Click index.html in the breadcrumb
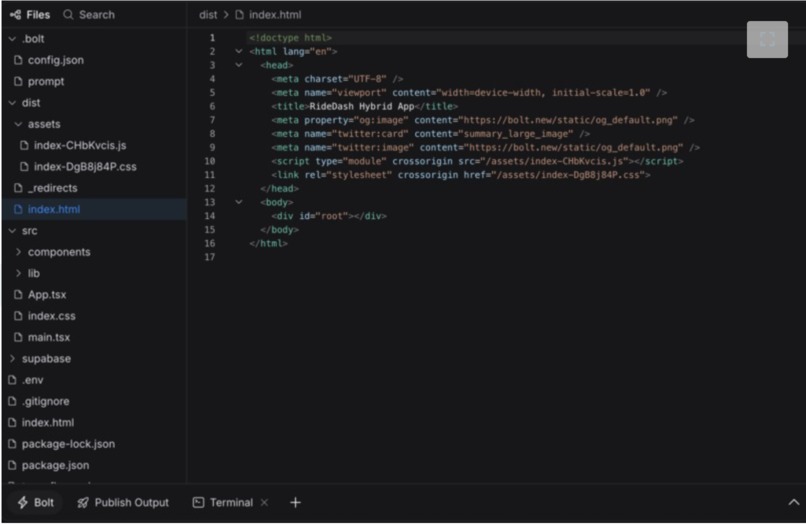The image size is (806, 524). pyautogui.click(x=275, y=15)
